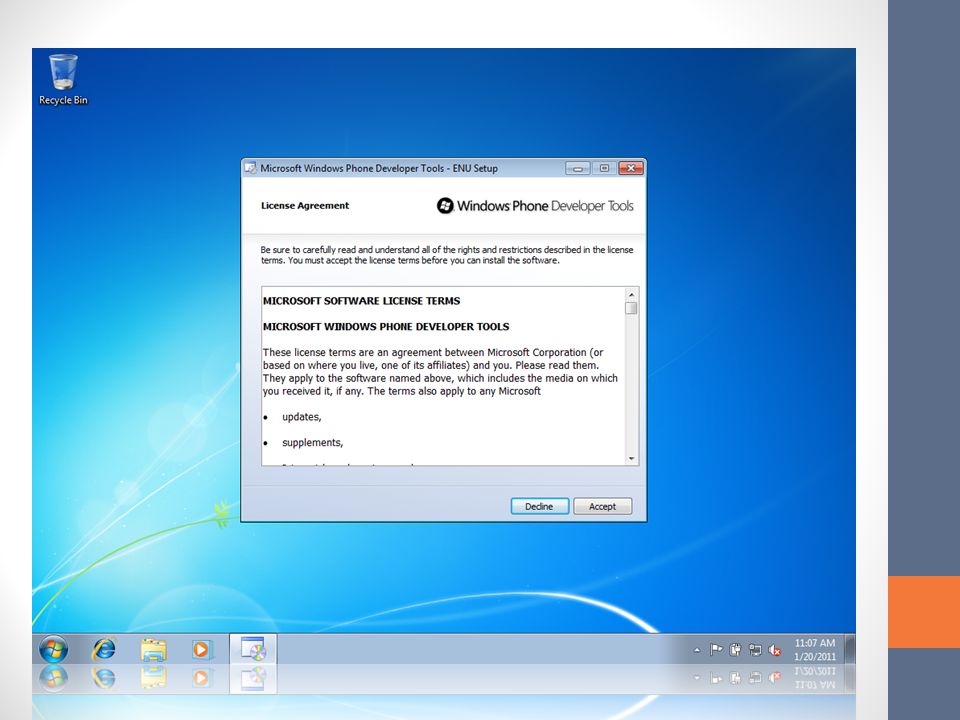Click the setup dialog title bar icon

[250, 168]
